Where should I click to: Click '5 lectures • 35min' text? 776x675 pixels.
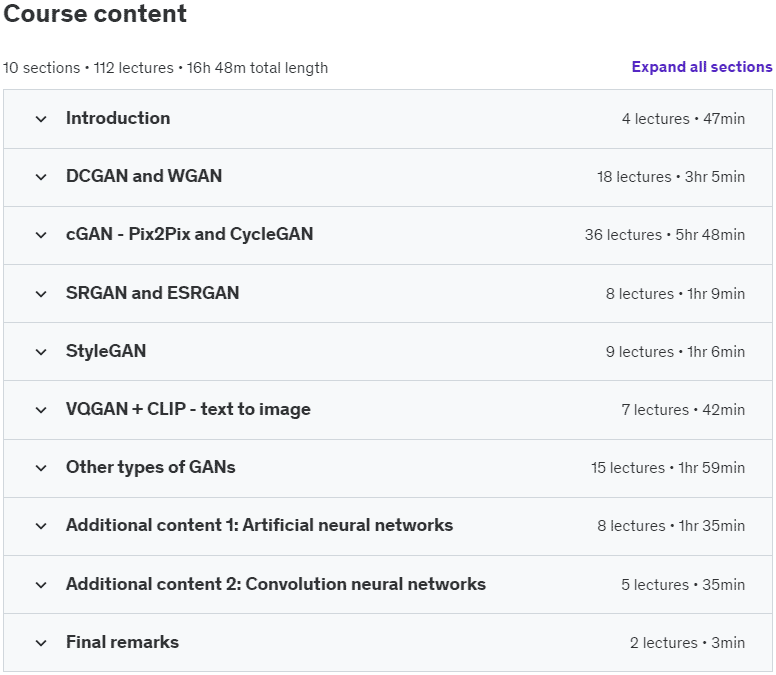click(x=683, y=584)
